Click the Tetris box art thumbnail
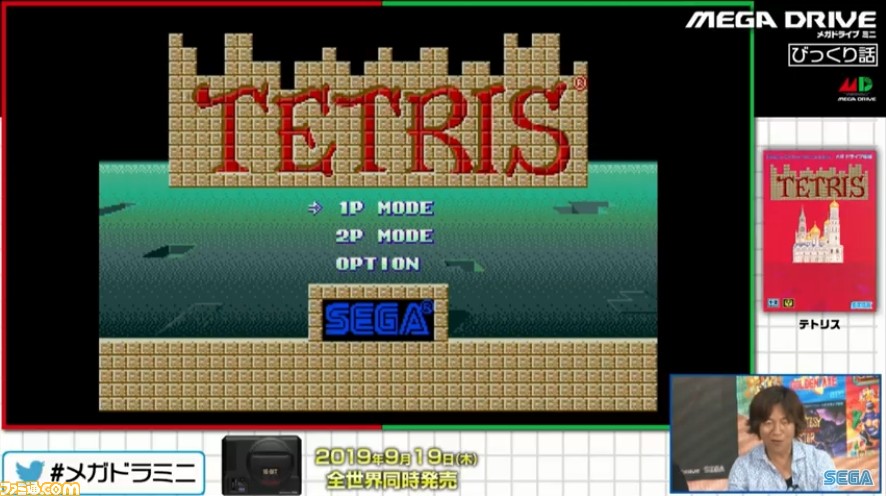 pos(819,230)
